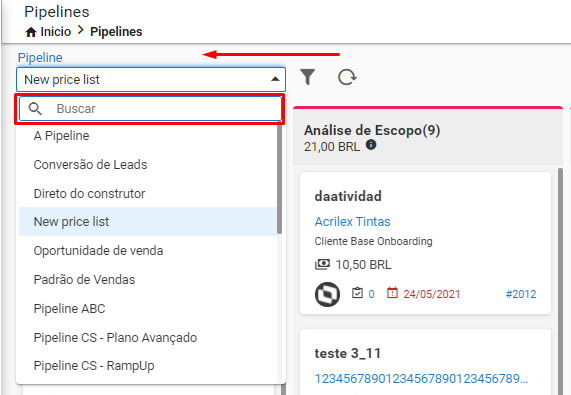
Task: Click the tasks clipboard icon on daatividad card
Action: point(357,293)
